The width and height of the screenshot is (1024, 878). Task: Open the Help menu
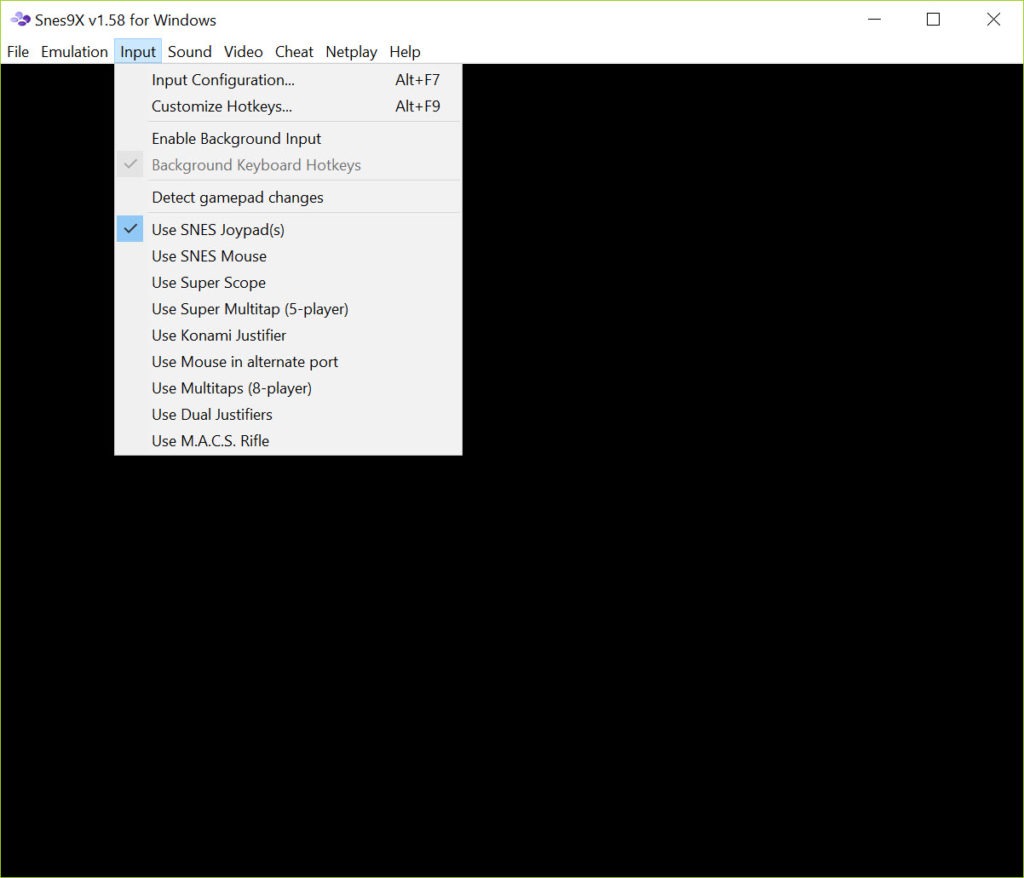[x=405, y=52]
